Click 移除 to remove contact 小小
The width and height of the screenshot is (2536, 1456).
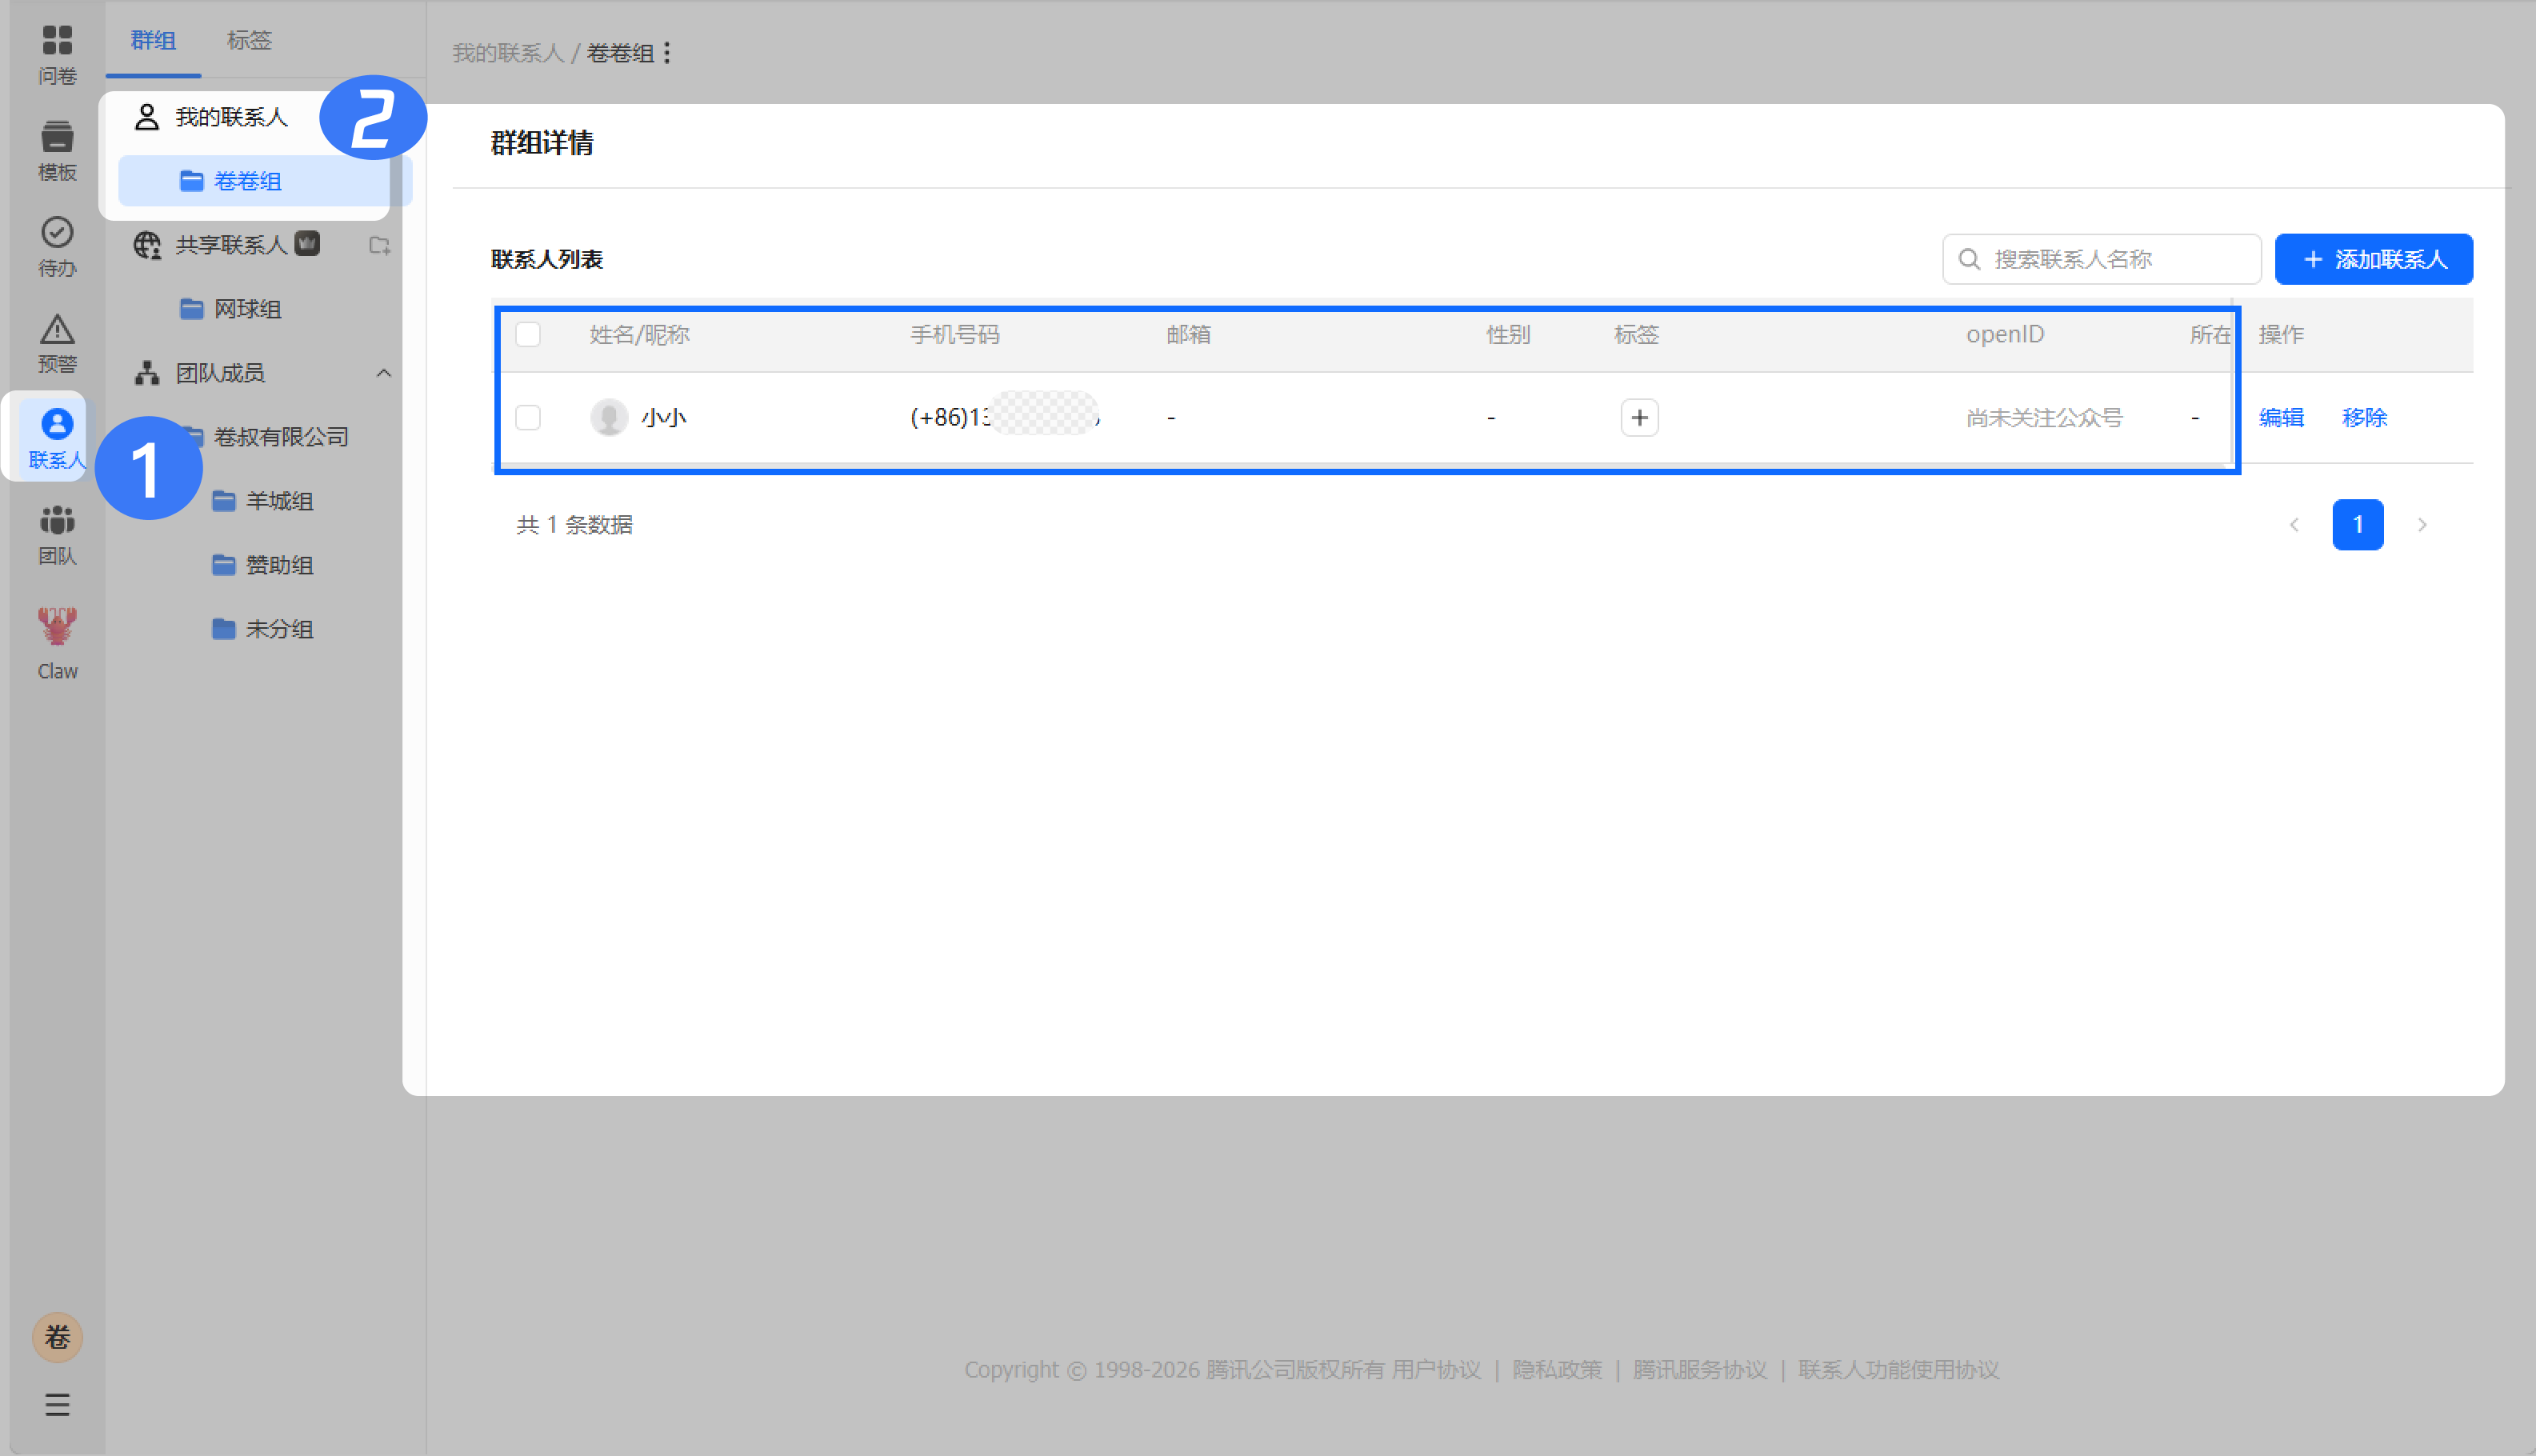[x=2364, y=417]
